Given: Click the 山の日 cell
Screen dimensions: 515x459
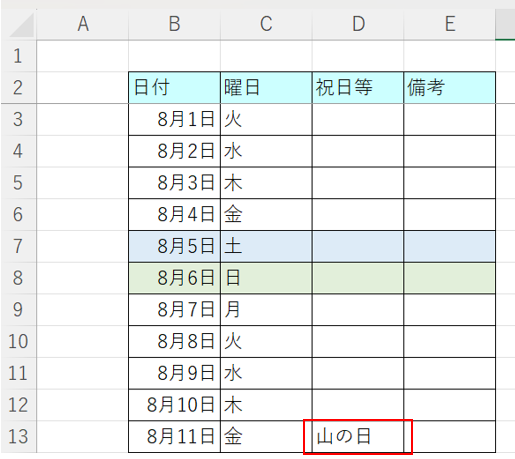Looking at the screenshot, I should point(358,437).
